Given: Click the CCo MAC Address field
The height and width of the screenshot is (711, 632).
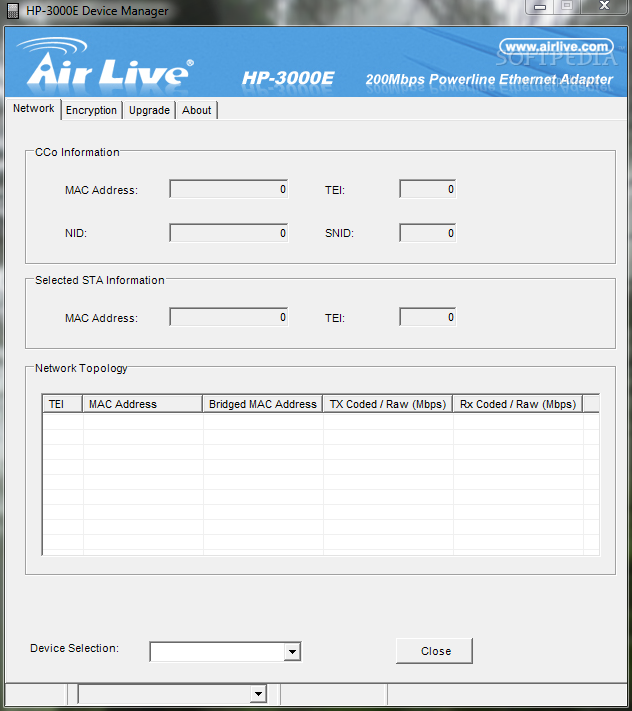Looking at the screenshot, I should 228,189.
